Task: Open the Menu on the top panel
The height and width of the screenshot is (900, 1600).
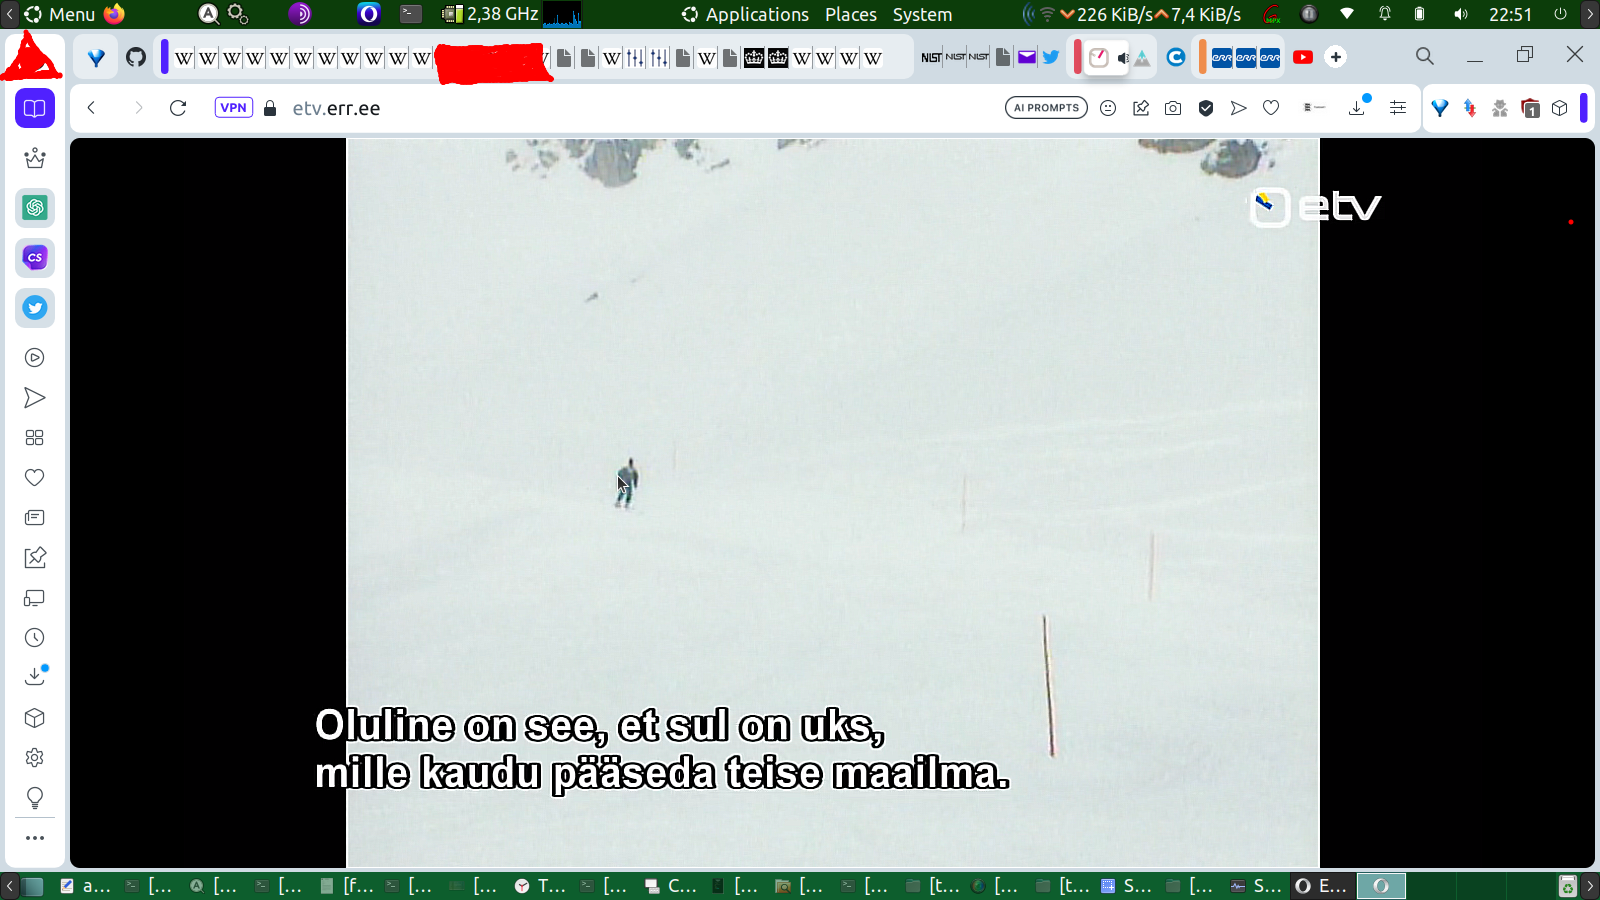Action: (60, 14)
